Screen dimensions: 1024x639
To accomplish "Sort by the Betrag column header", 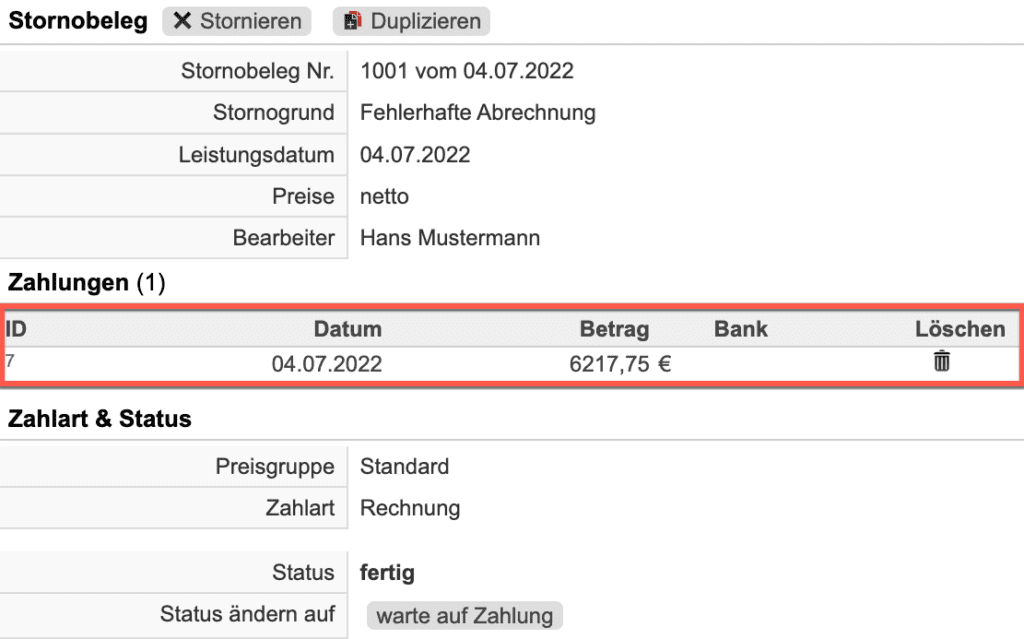I will pyautogui.click(x=614, y=328).
